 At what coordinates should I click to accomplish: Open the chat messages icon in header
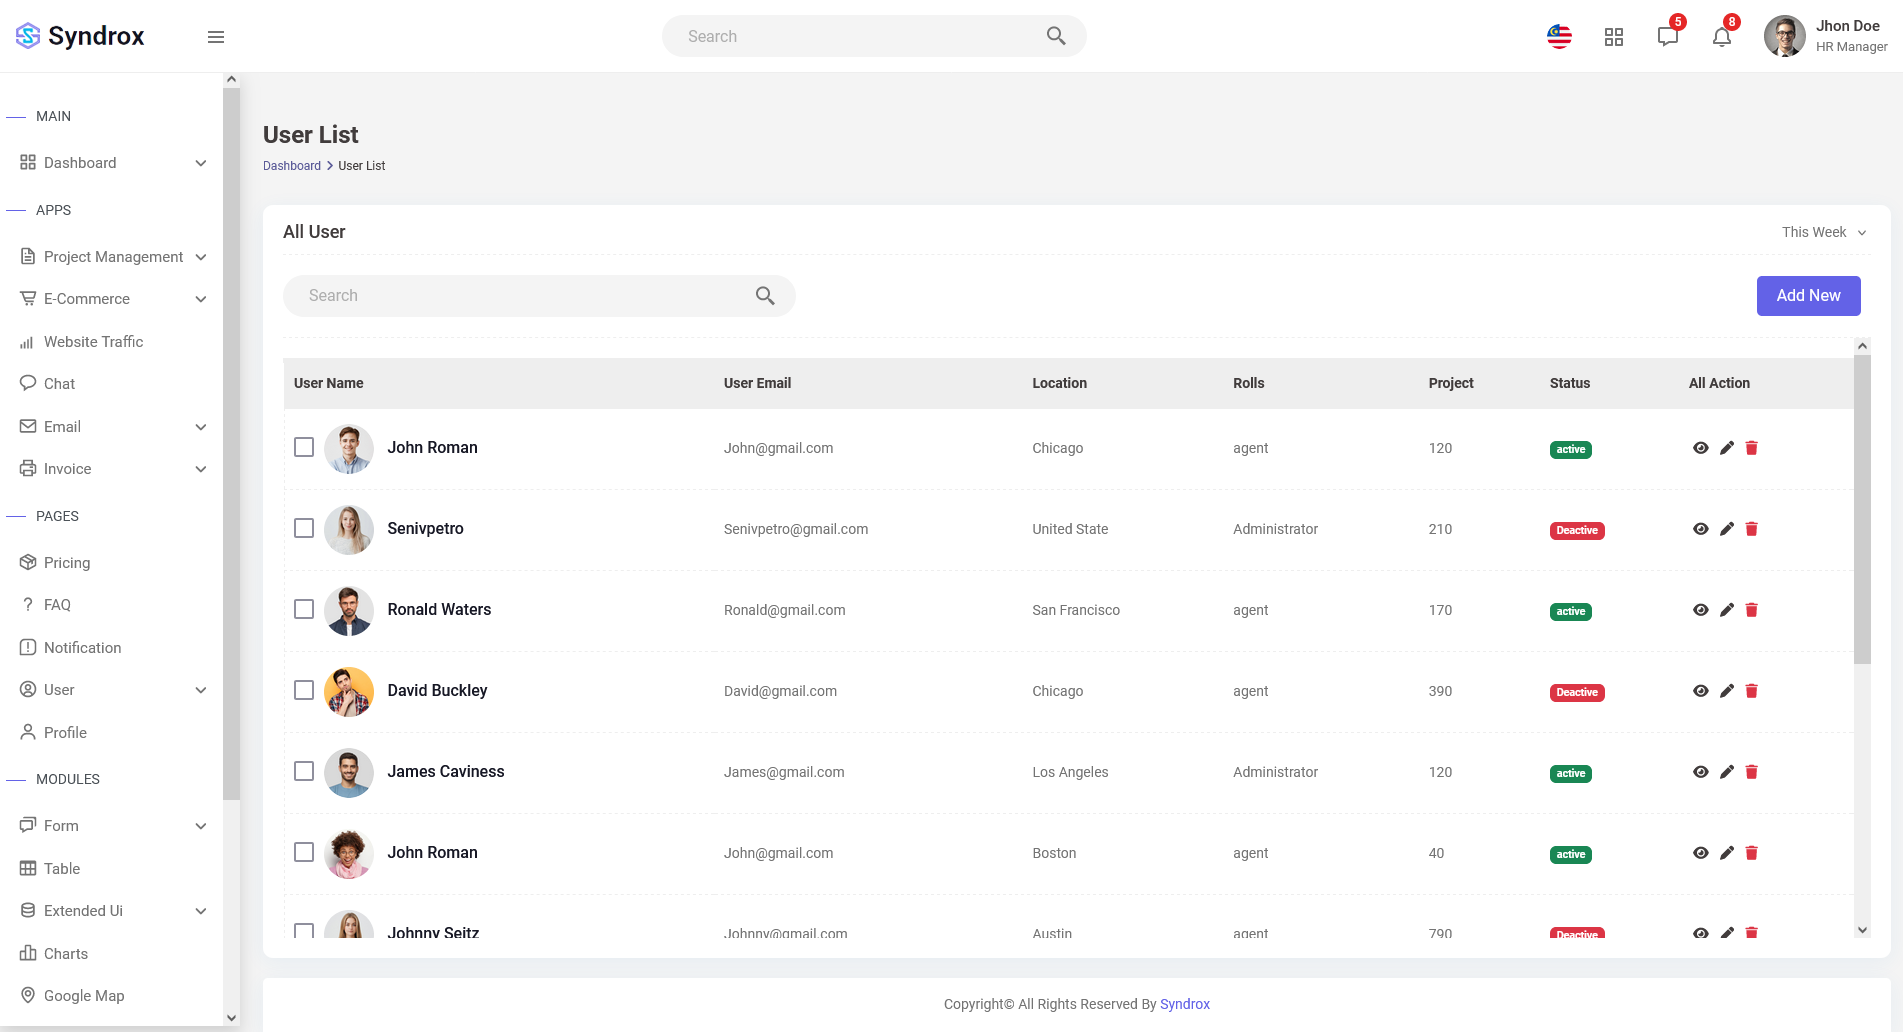1667,37
